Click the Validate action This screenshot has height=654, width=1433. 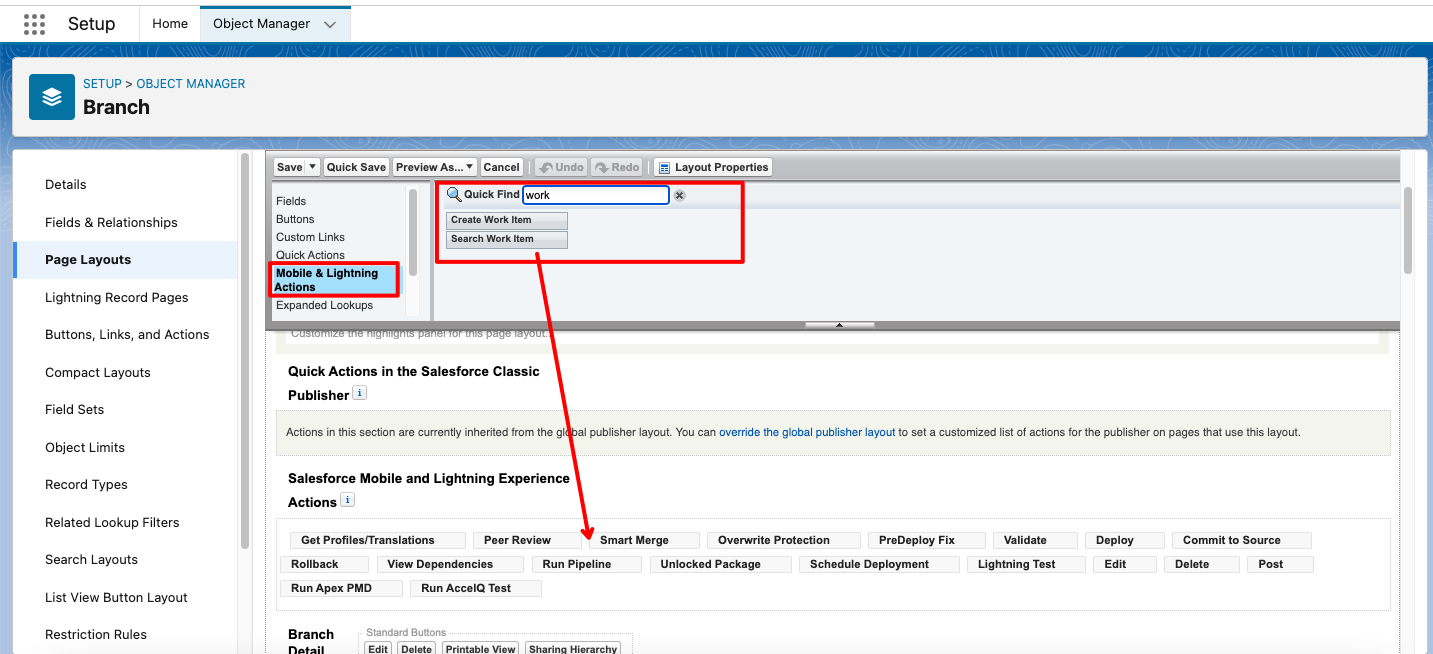pyautogui.click(x=1034, y=540)
